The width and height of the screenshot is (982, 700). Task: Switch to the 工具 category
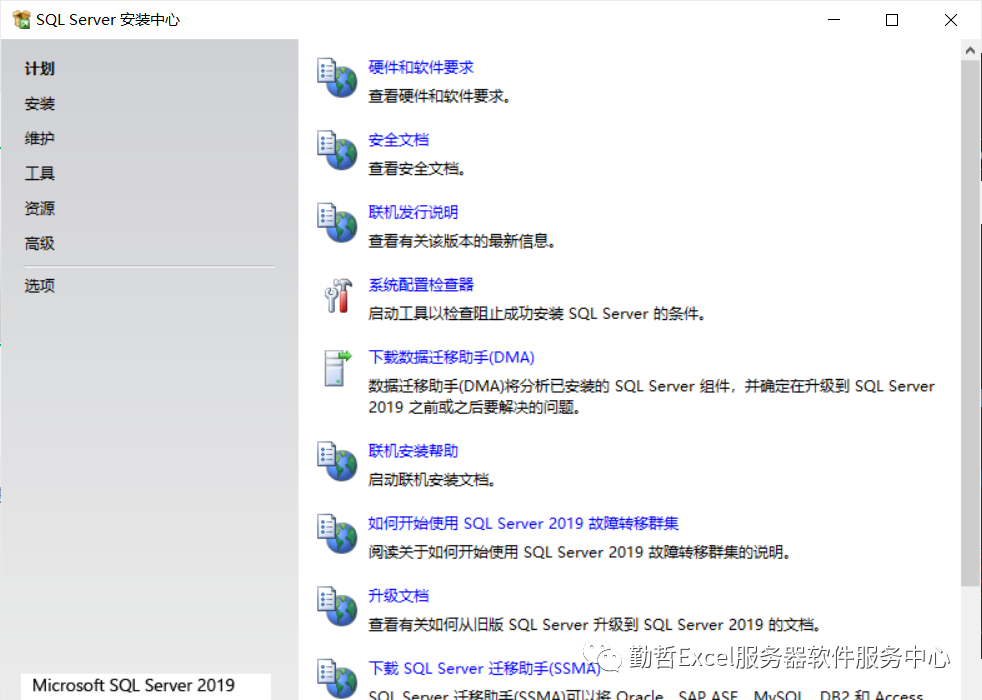coord(39,173)
